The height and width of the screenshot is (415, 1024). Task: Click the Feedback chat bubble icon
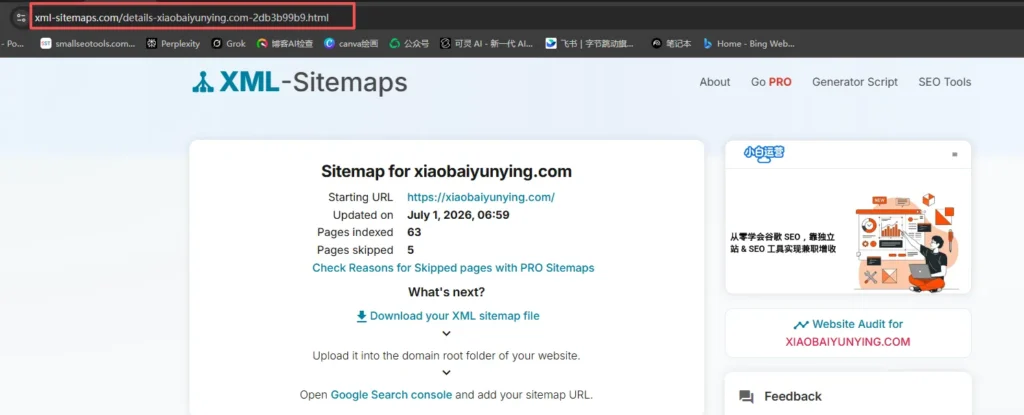746,397
